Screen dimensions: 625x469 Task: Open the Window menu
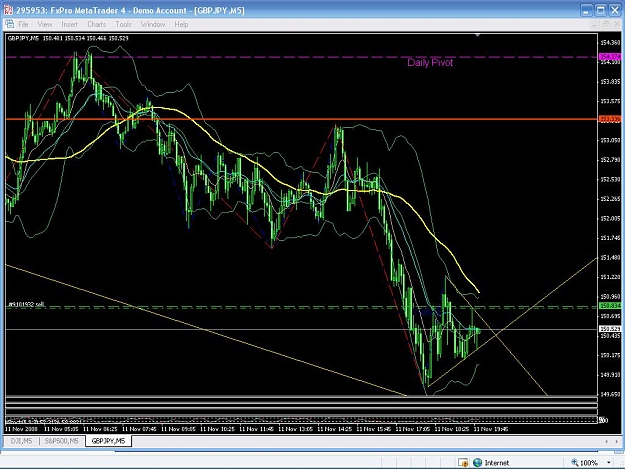coord(153,24)
